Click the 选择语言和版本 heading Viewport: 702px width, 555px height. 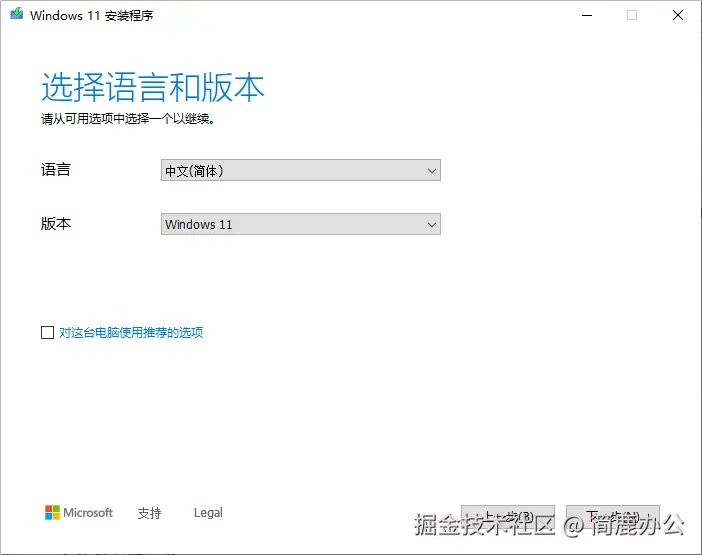pyautogui.click(x=153, y=87)
